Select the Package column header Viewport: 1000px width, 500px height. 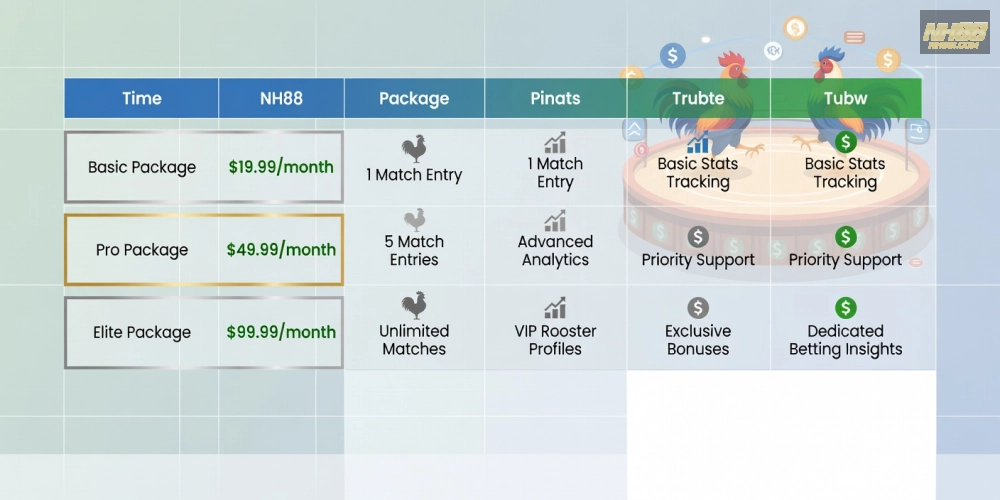point(414,98)
